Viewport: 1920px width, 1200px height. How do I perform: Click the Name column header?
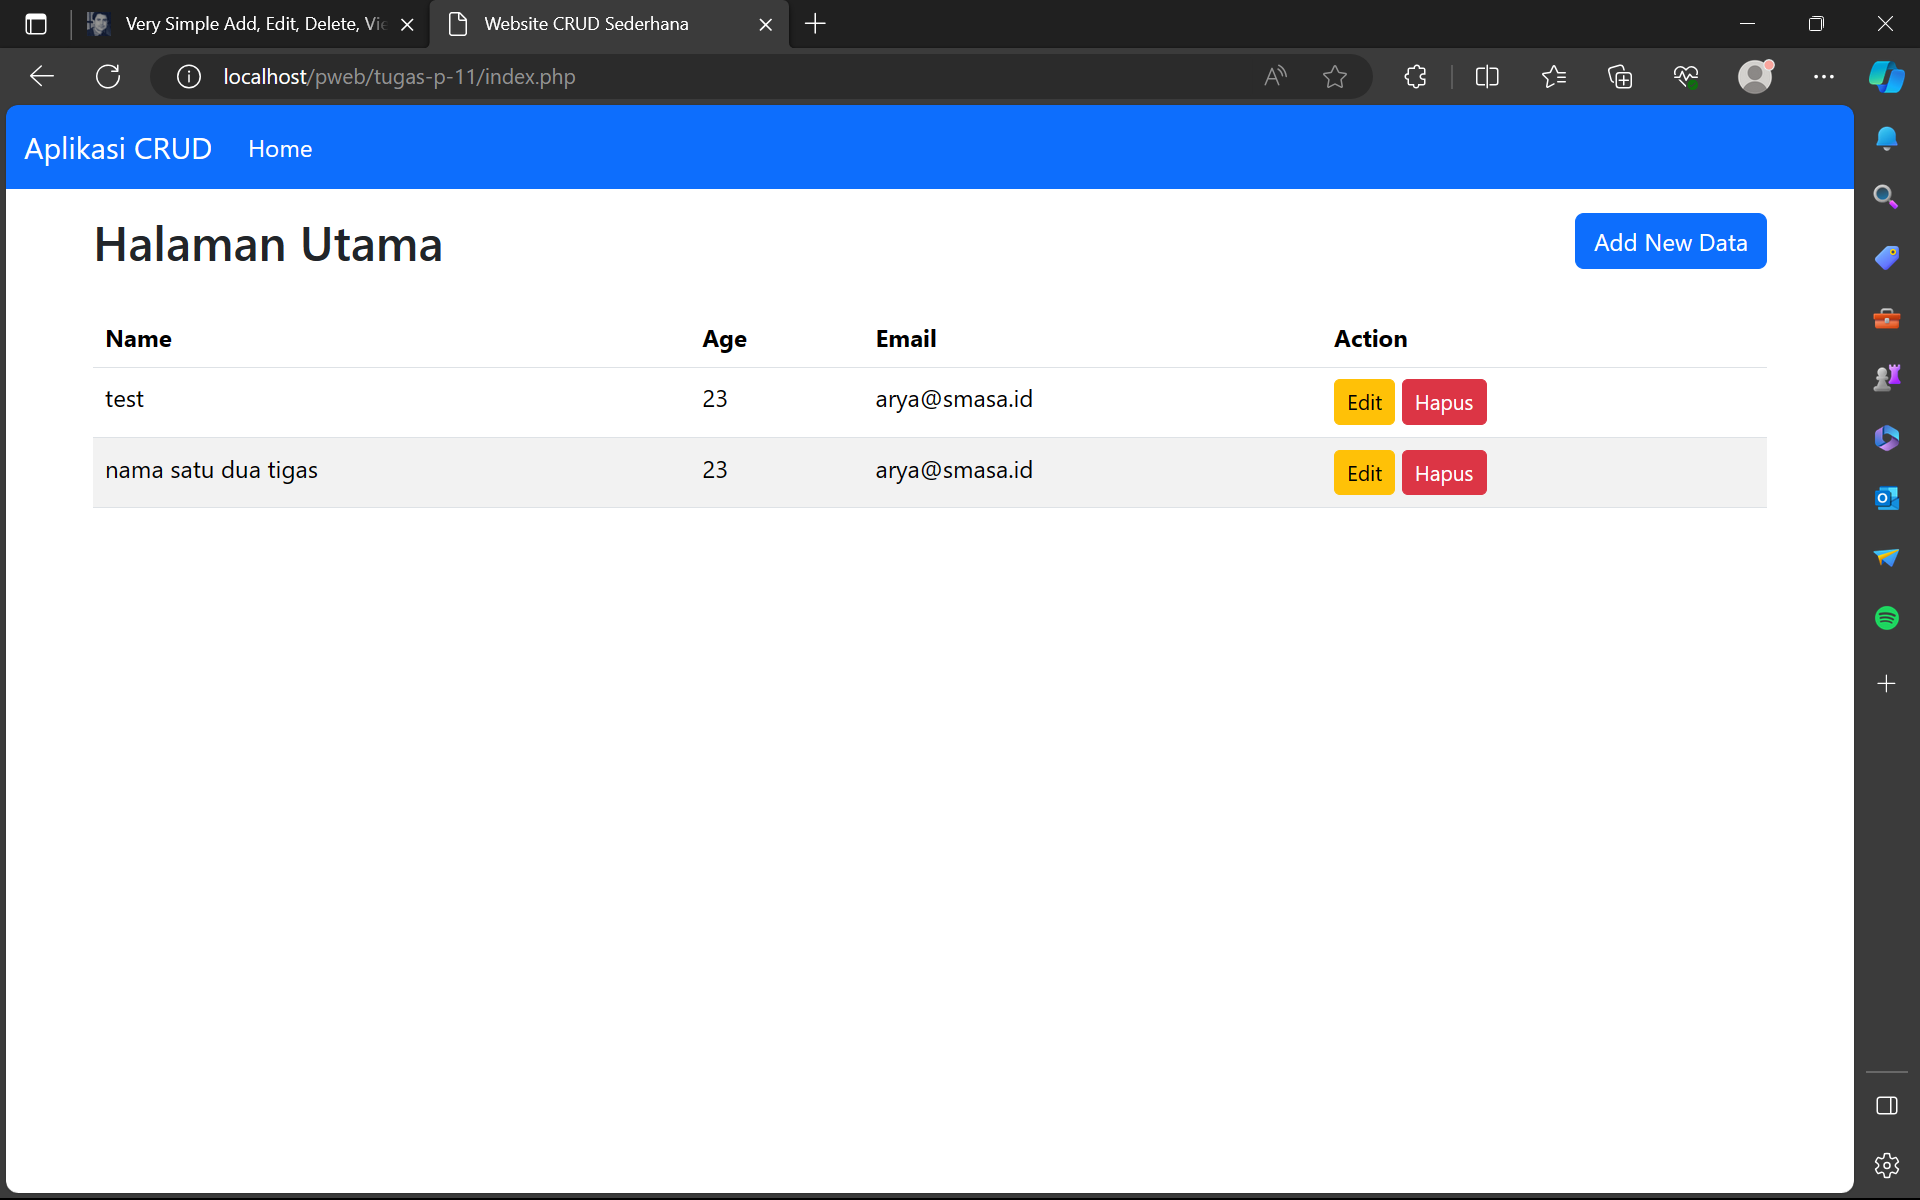pyautogui.click(x=138, y=339)
